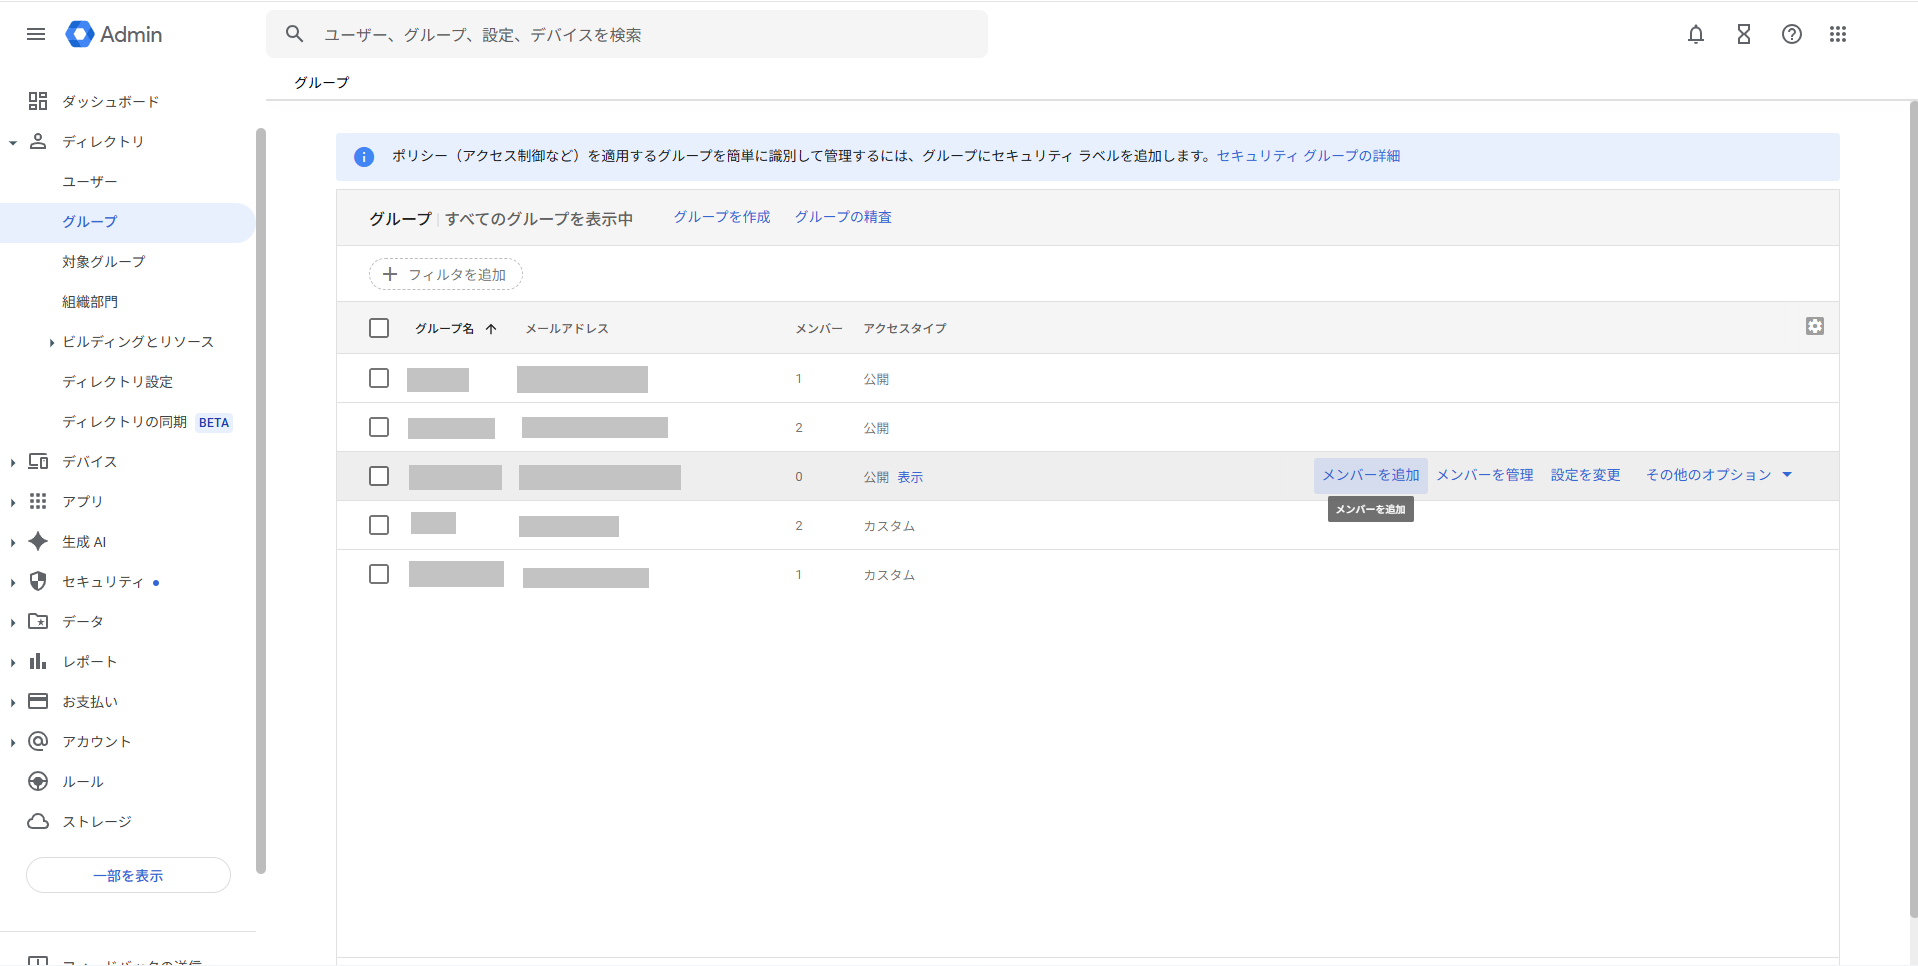Screen dimensions: 1918x966
Task: Check the カスタム group row with 1 member
Action: click(x=379, y=574)
